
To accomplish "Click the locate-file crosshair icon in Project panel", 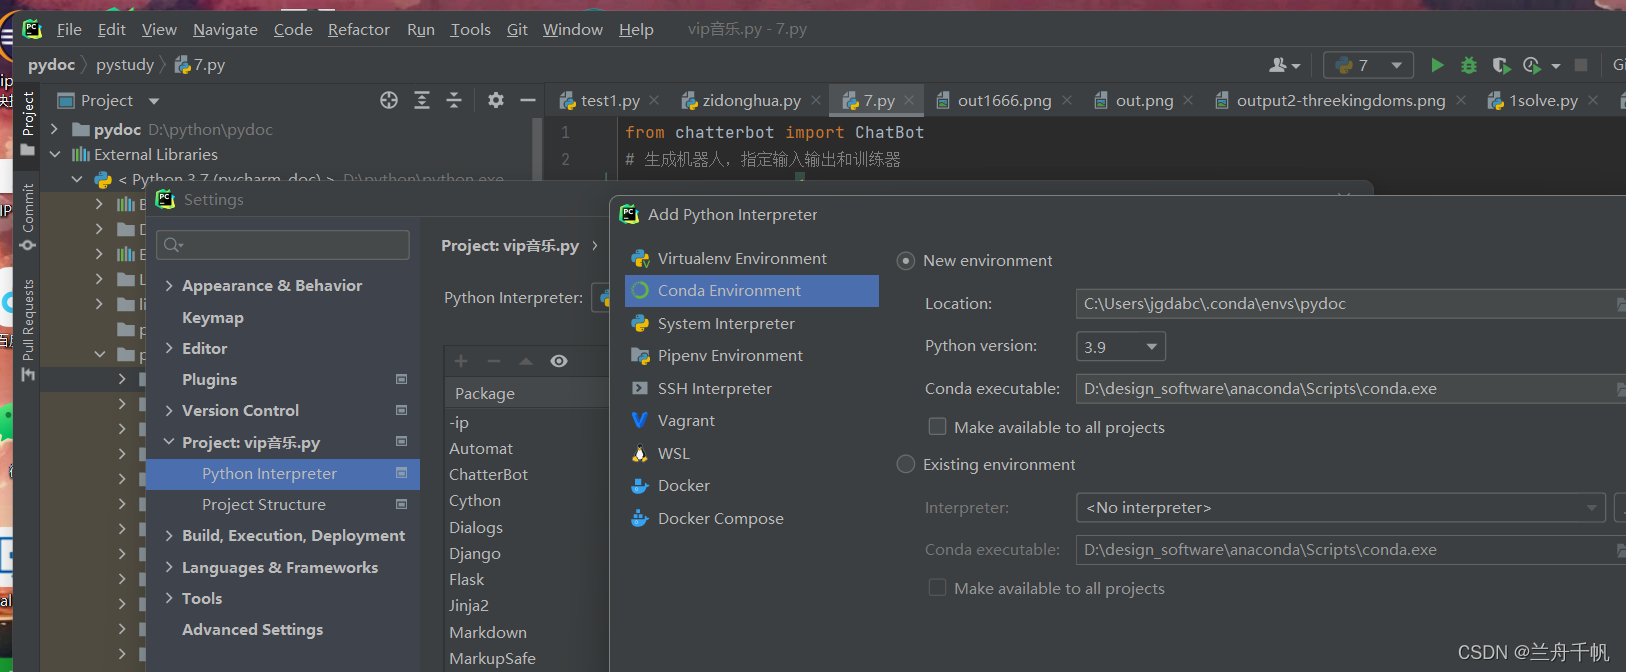I will (389, 100).
